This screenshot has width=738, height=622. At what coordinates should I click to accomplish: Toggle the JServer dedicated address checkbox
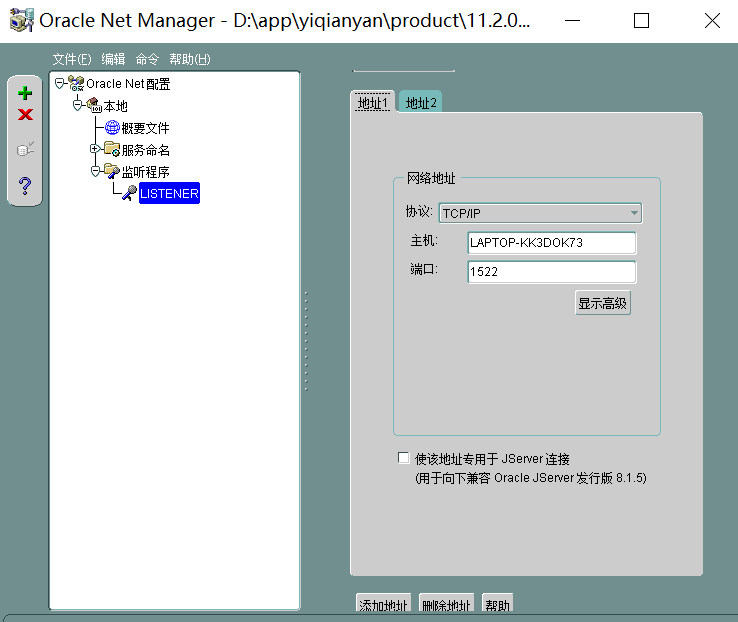pyautogui.click(x=403, y=458)
